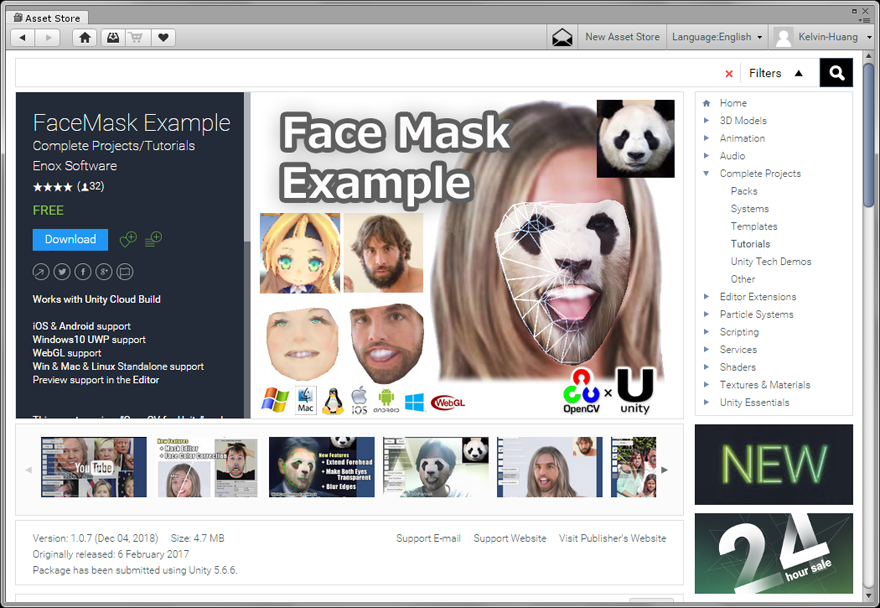Open the Unity Tech Demos subcategory
This screenshot has height=608, width=880.
pos(771,262)
